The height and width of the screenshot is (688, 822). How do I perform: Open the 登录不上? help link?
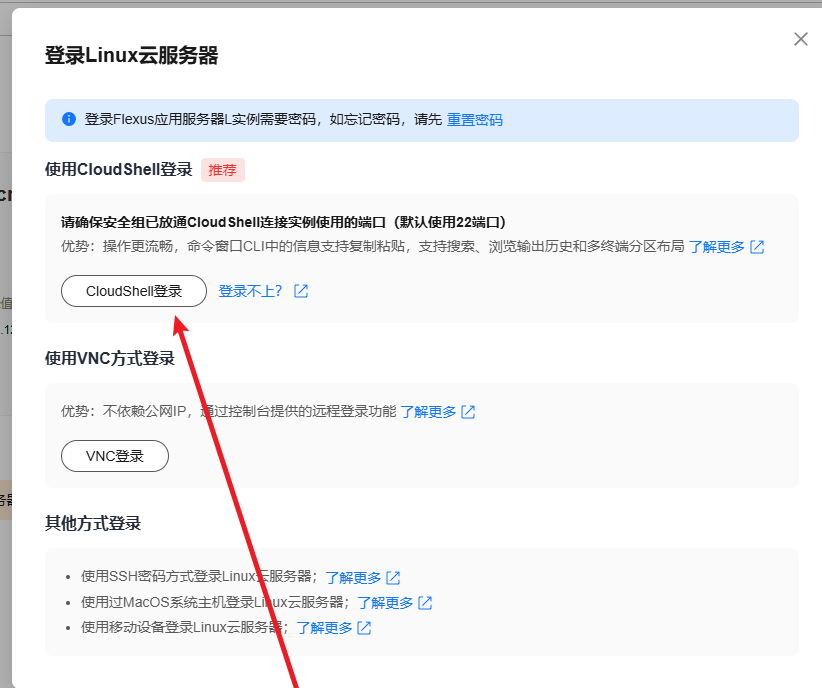click(x=250, y=291)
